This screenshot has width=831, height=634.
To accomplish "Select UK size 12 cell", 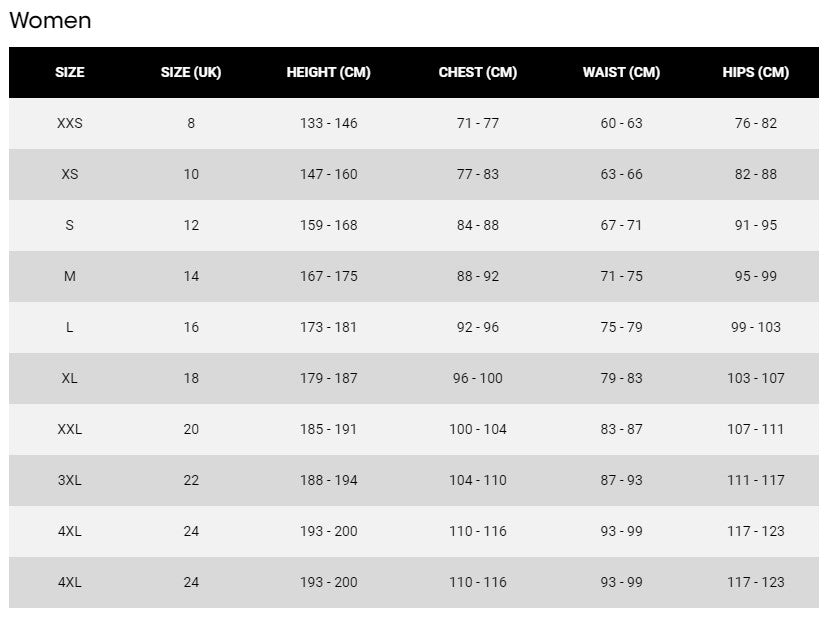I will click(191, 225).
